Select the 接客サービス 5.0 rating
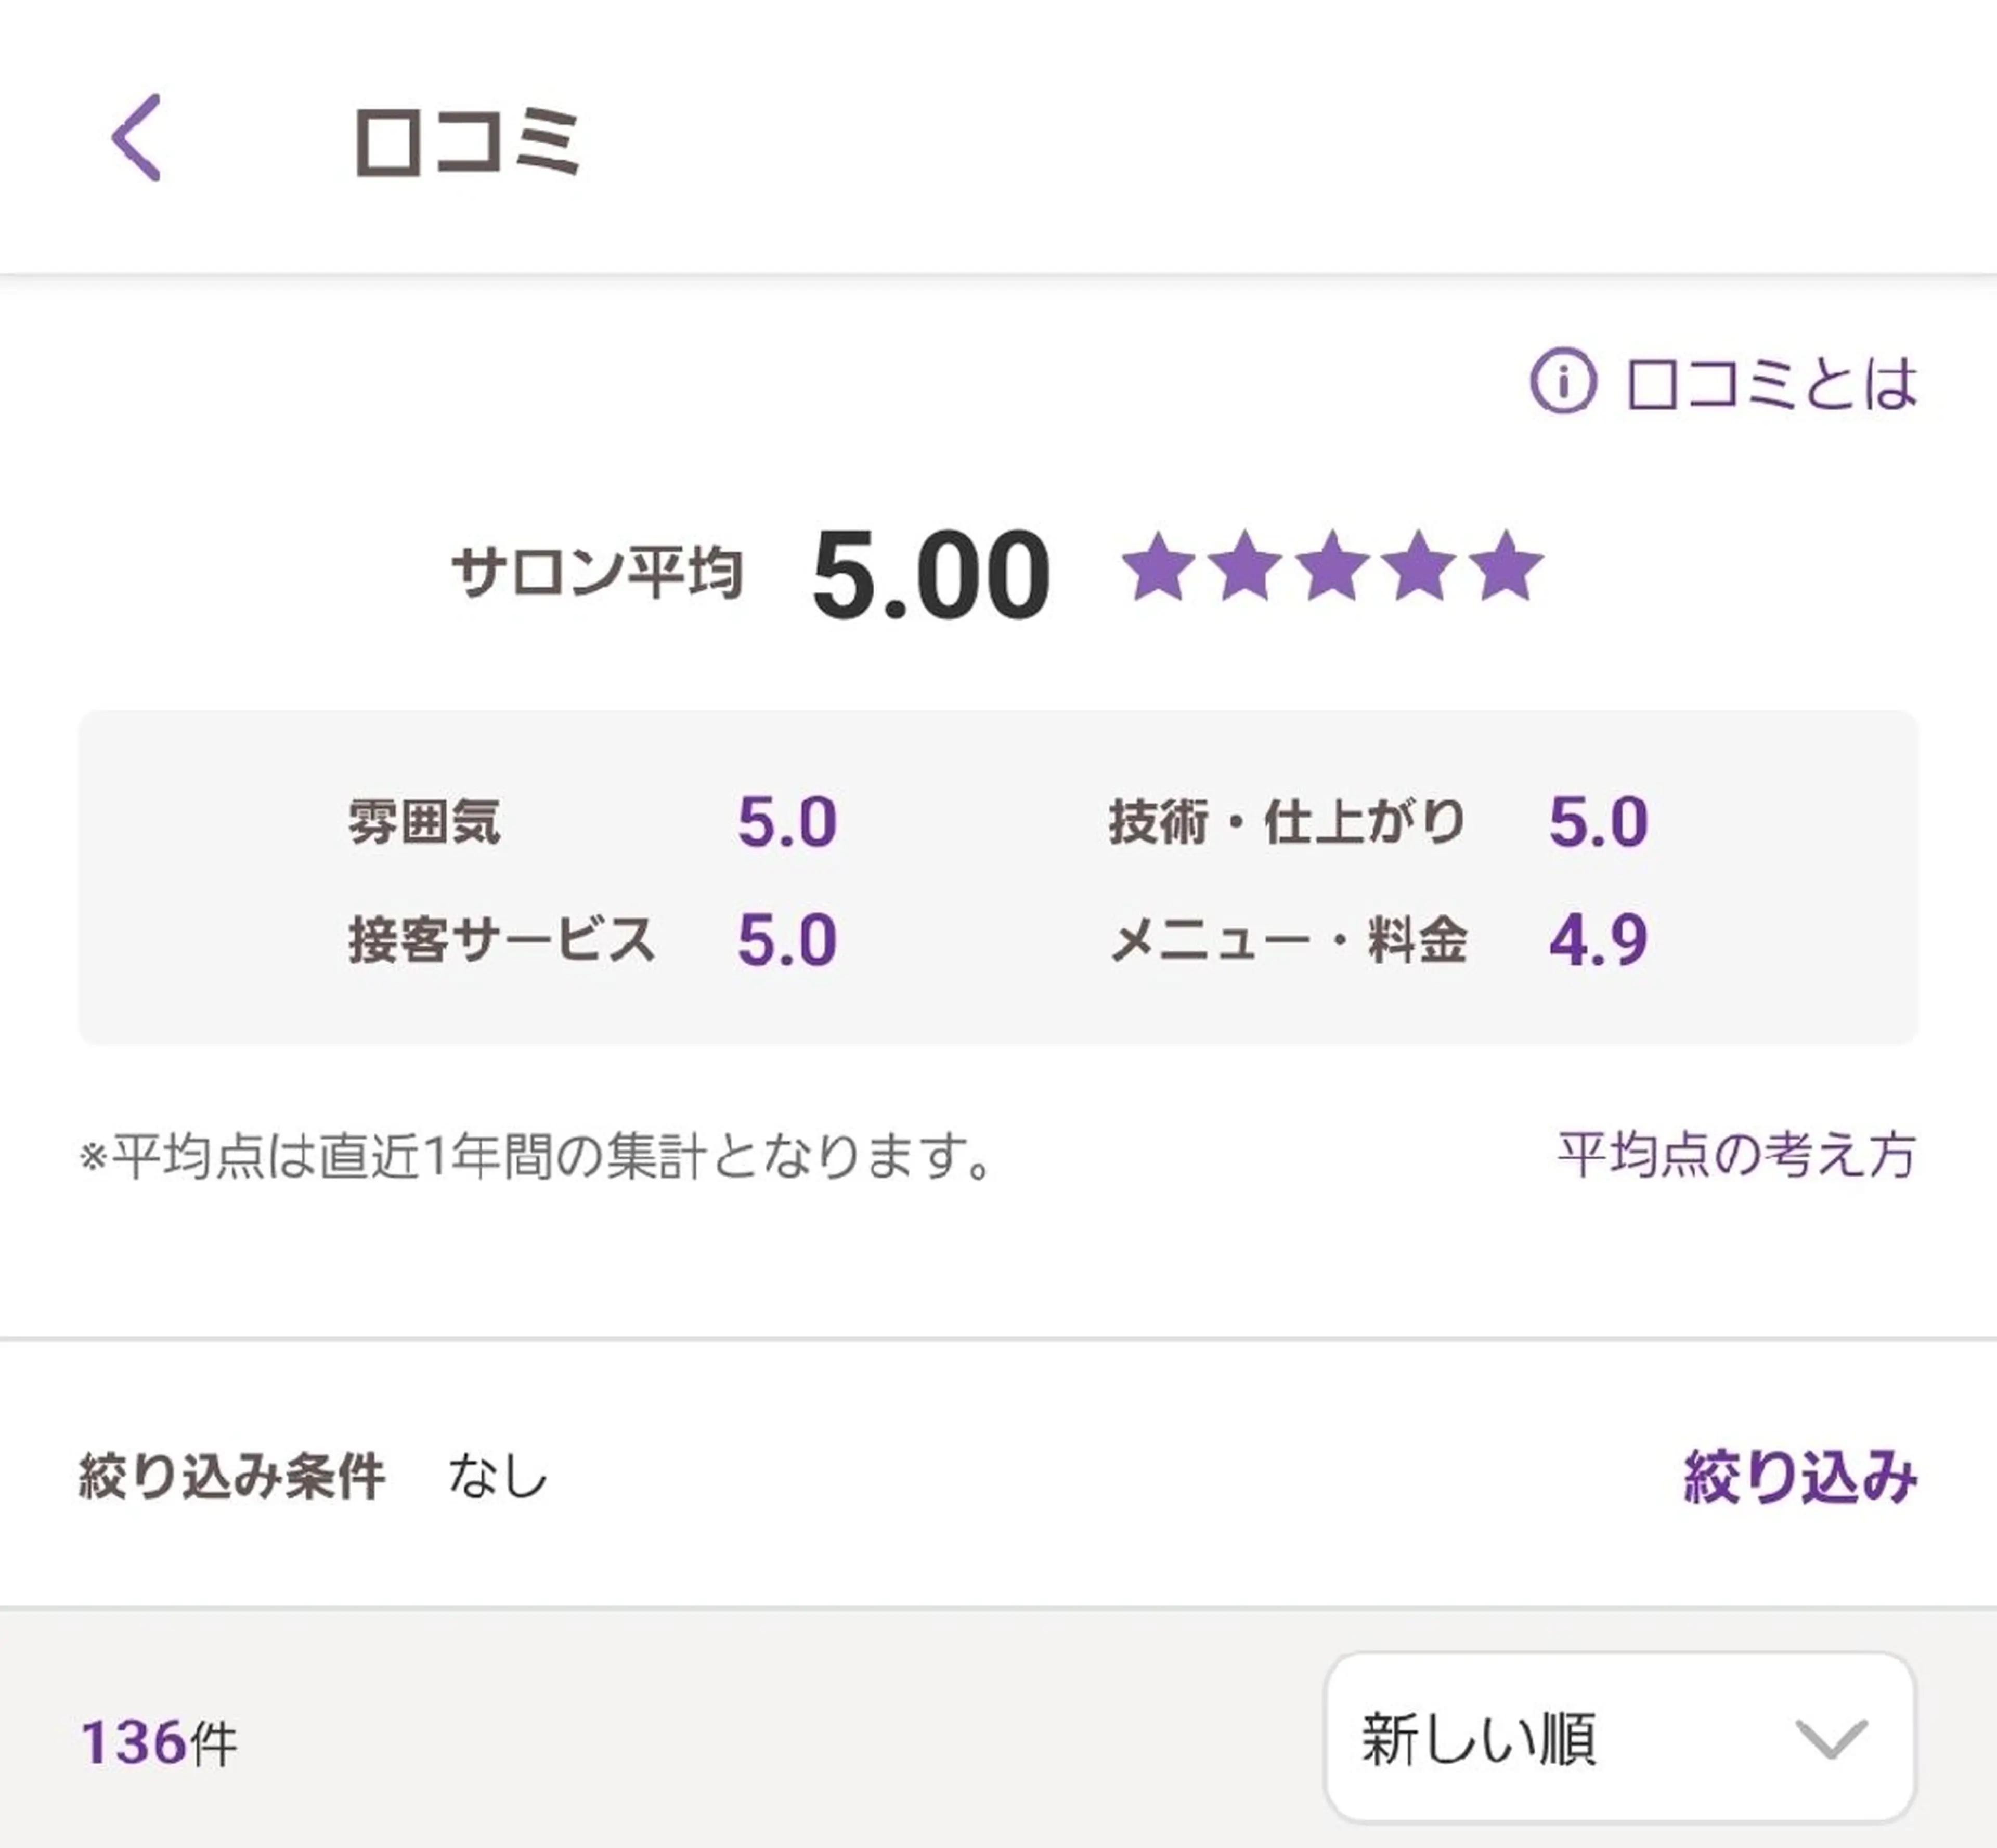 coord(787,940)
